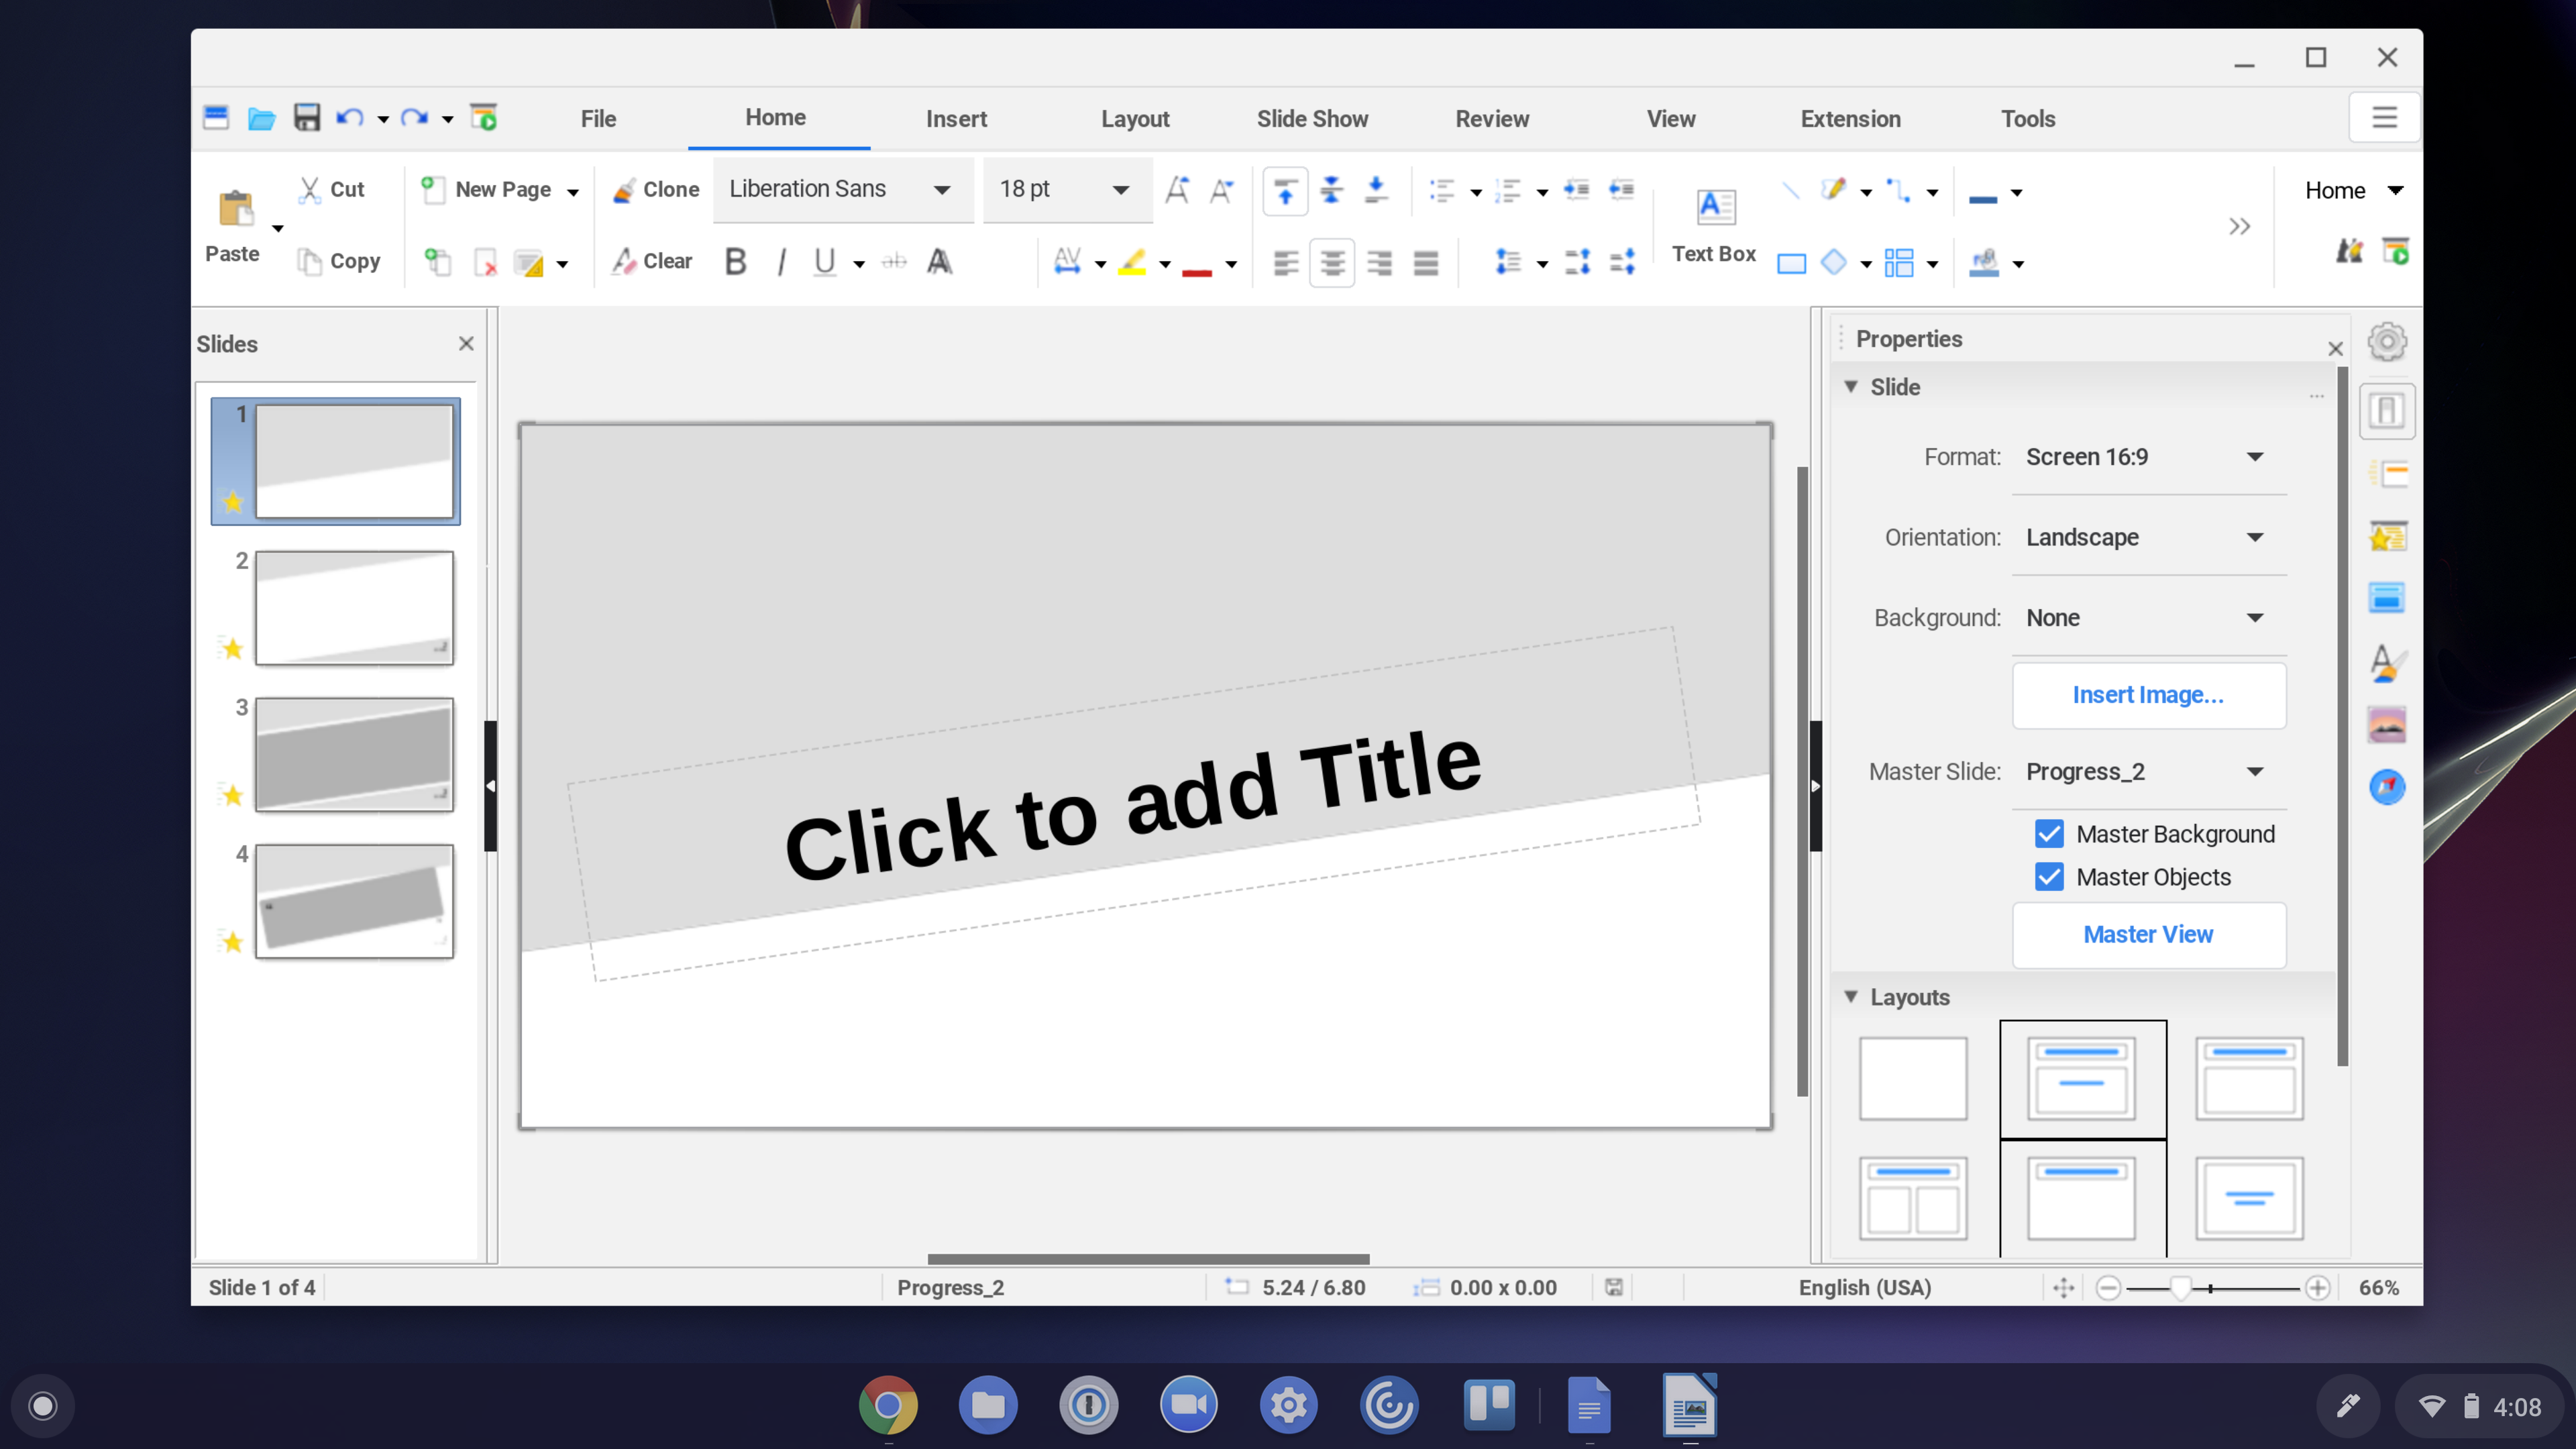
Task: Apply strikethrough formatting
Action: (x=894, y=262)
